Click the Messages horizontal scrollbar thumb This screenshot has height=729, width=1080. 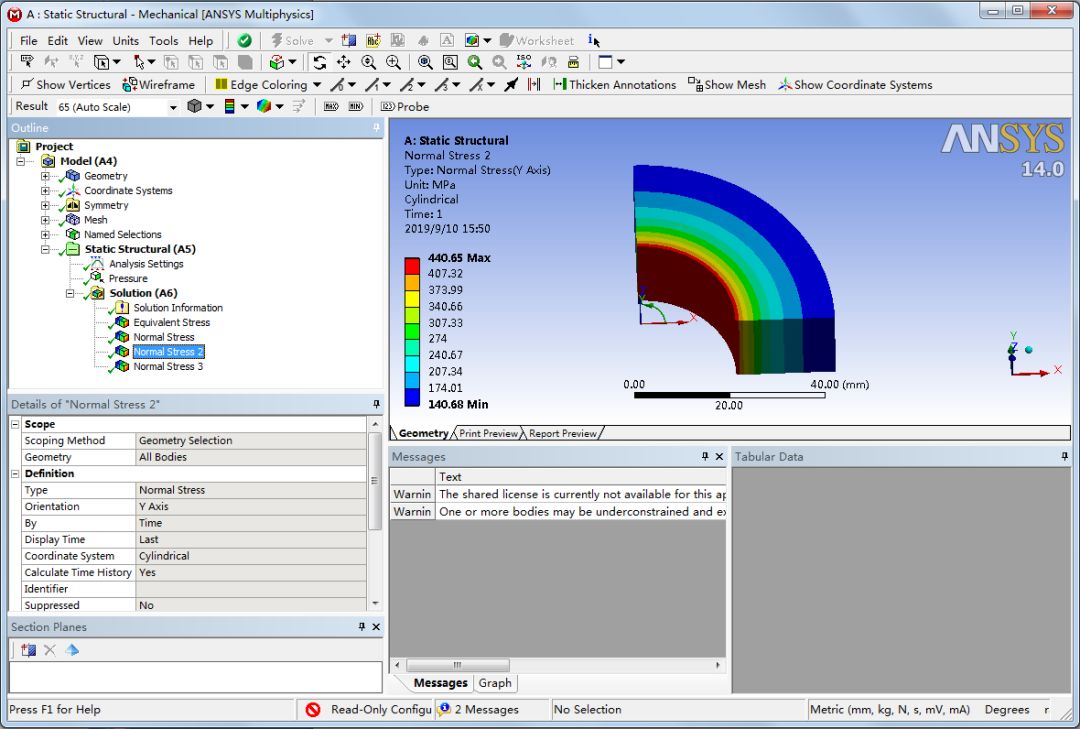[458, 665]
